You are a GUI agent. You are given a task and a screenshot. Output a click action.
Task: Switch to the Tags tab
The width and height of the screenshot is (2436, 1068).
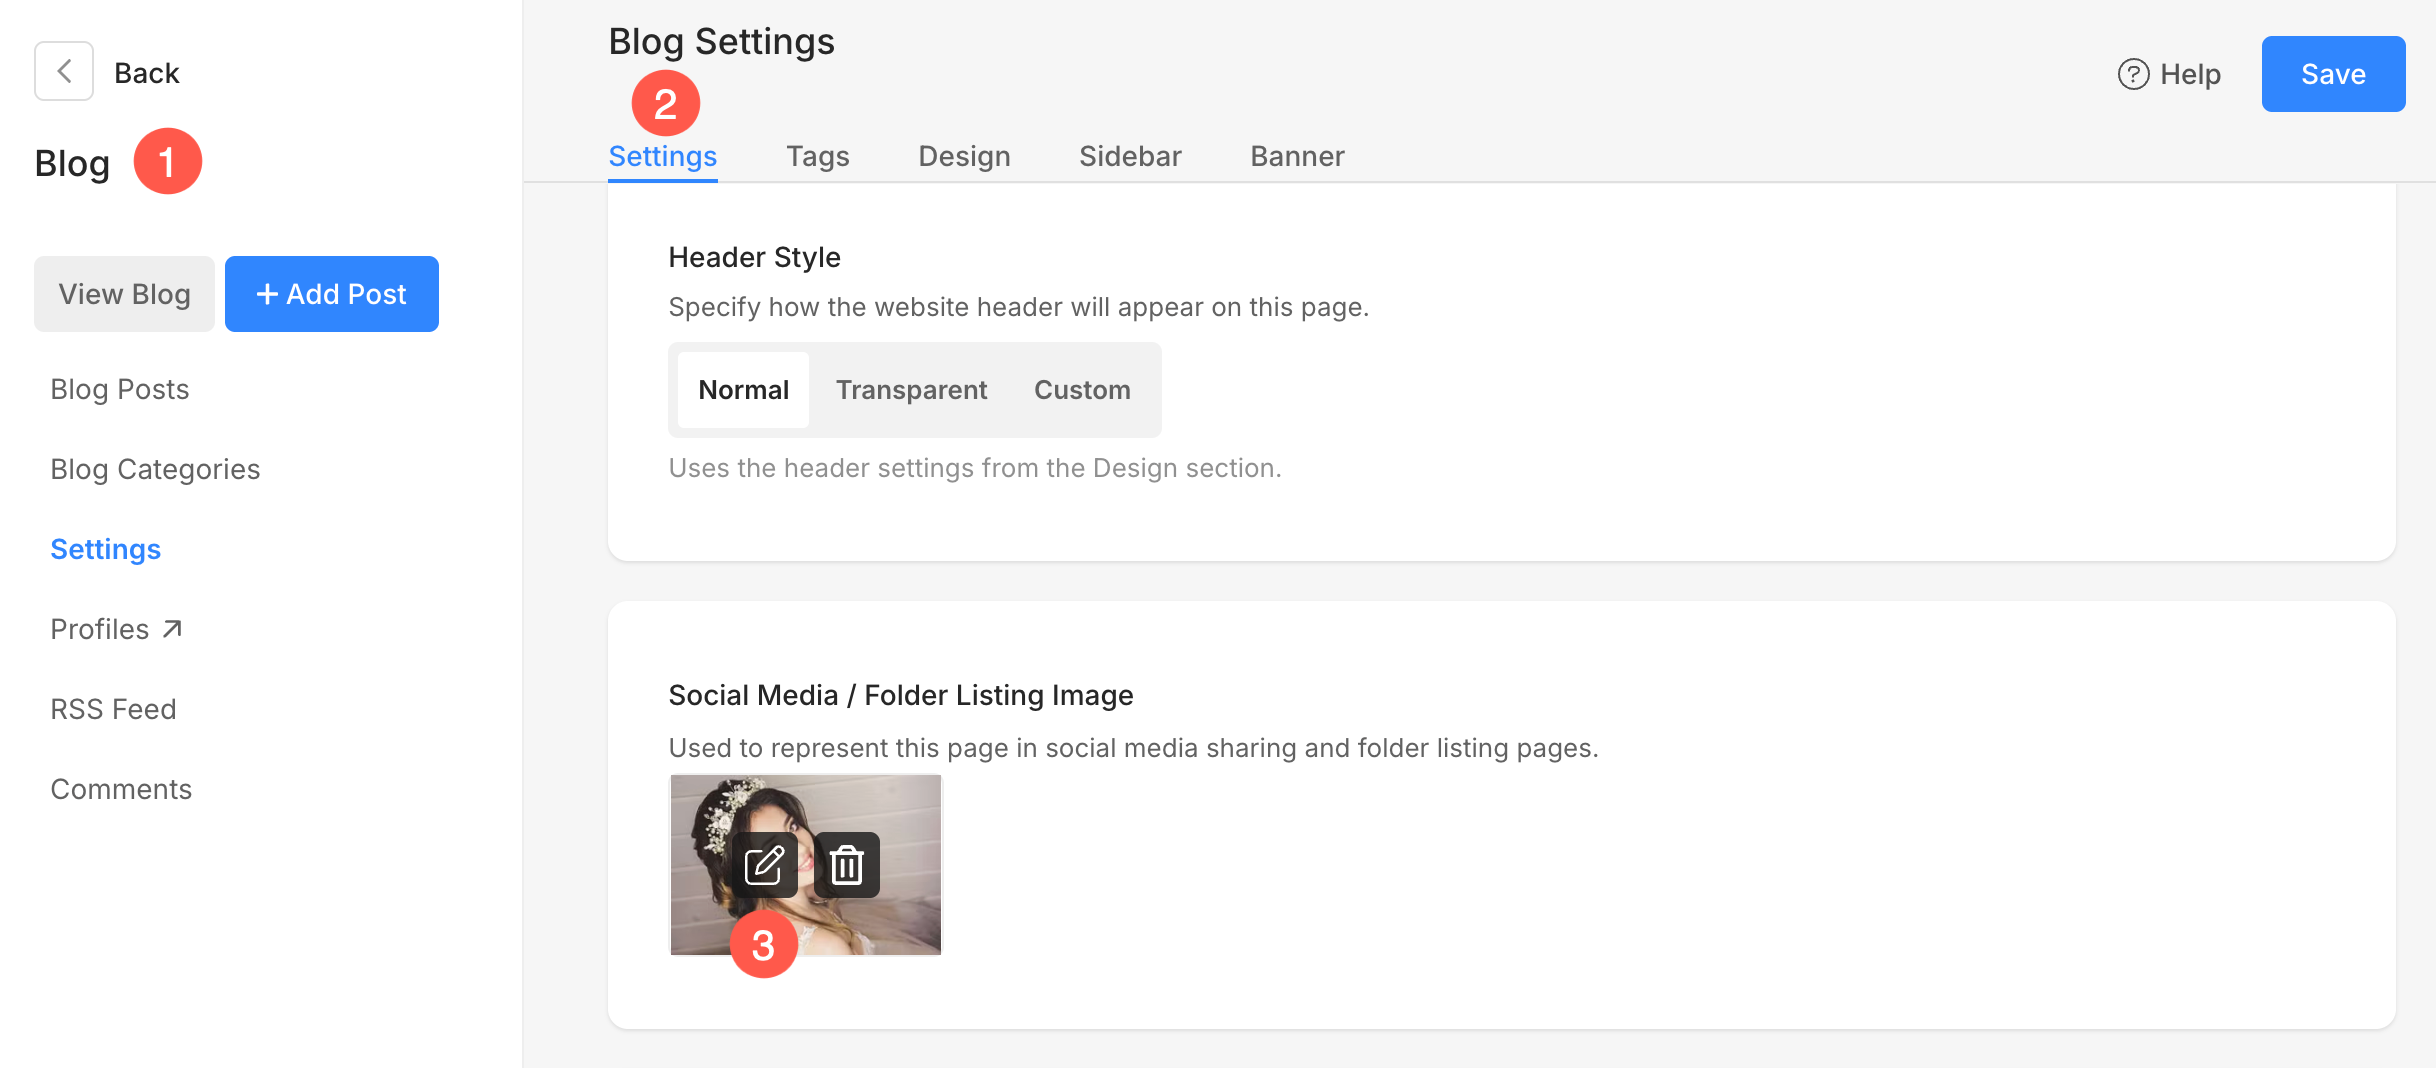point(817,156)
